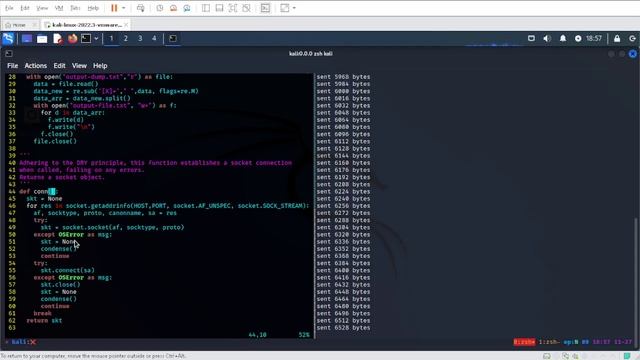
Task: Expand the terminal launcher dropdown arrow
Action: coord(96,39)
